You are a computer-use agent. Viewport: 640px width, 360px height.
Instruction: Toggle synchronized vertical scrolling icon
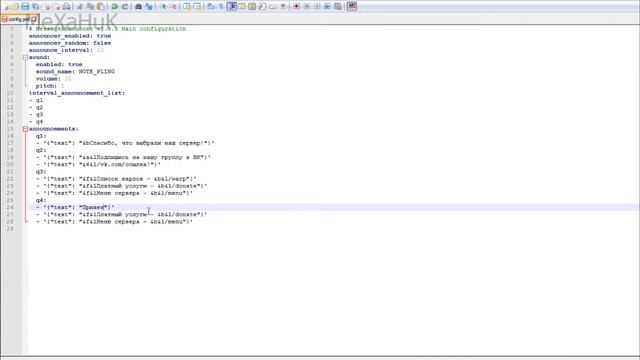tap(187, 7)
